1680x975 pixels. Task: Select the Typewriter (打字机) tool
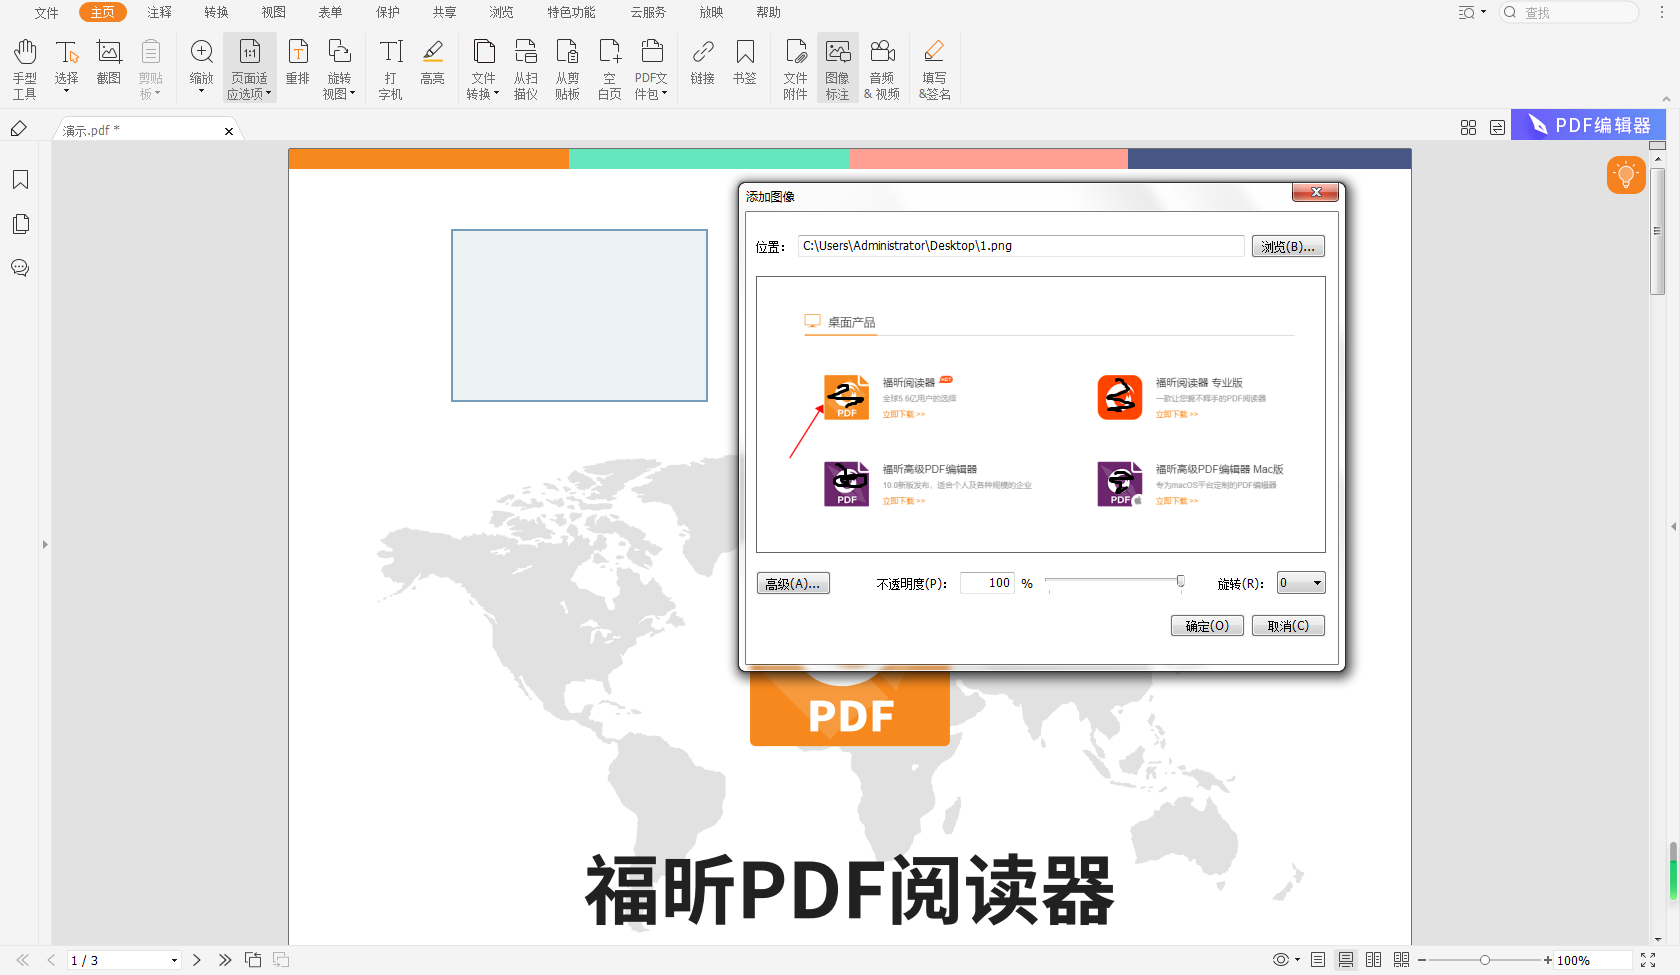point(391,69)
